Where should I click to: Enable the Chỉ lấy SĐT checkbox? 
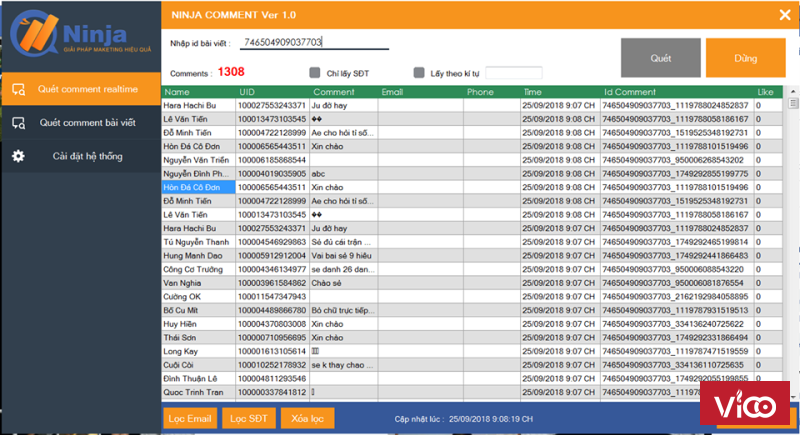click(315, 73)
